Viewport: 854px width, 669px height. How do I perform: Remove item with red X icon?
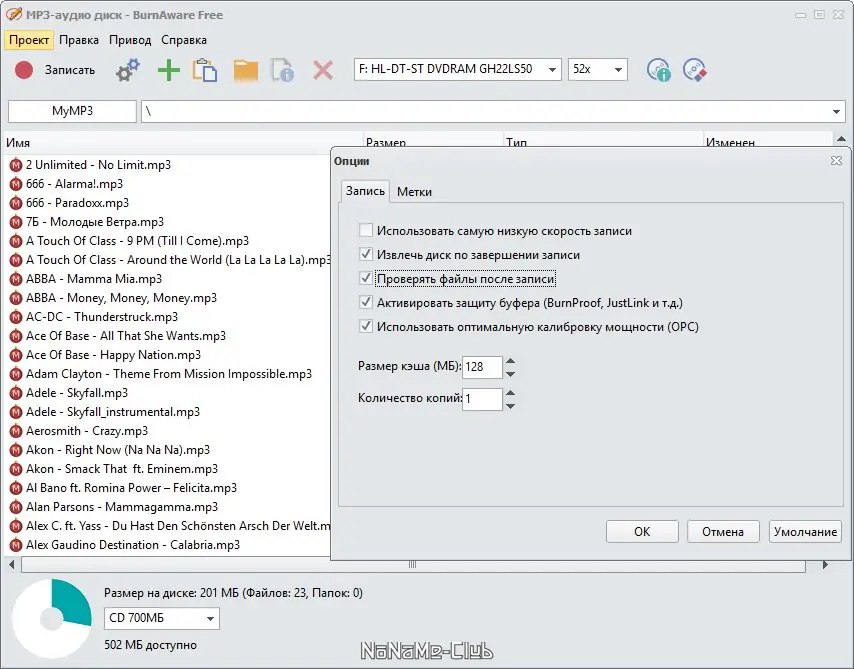323,70
